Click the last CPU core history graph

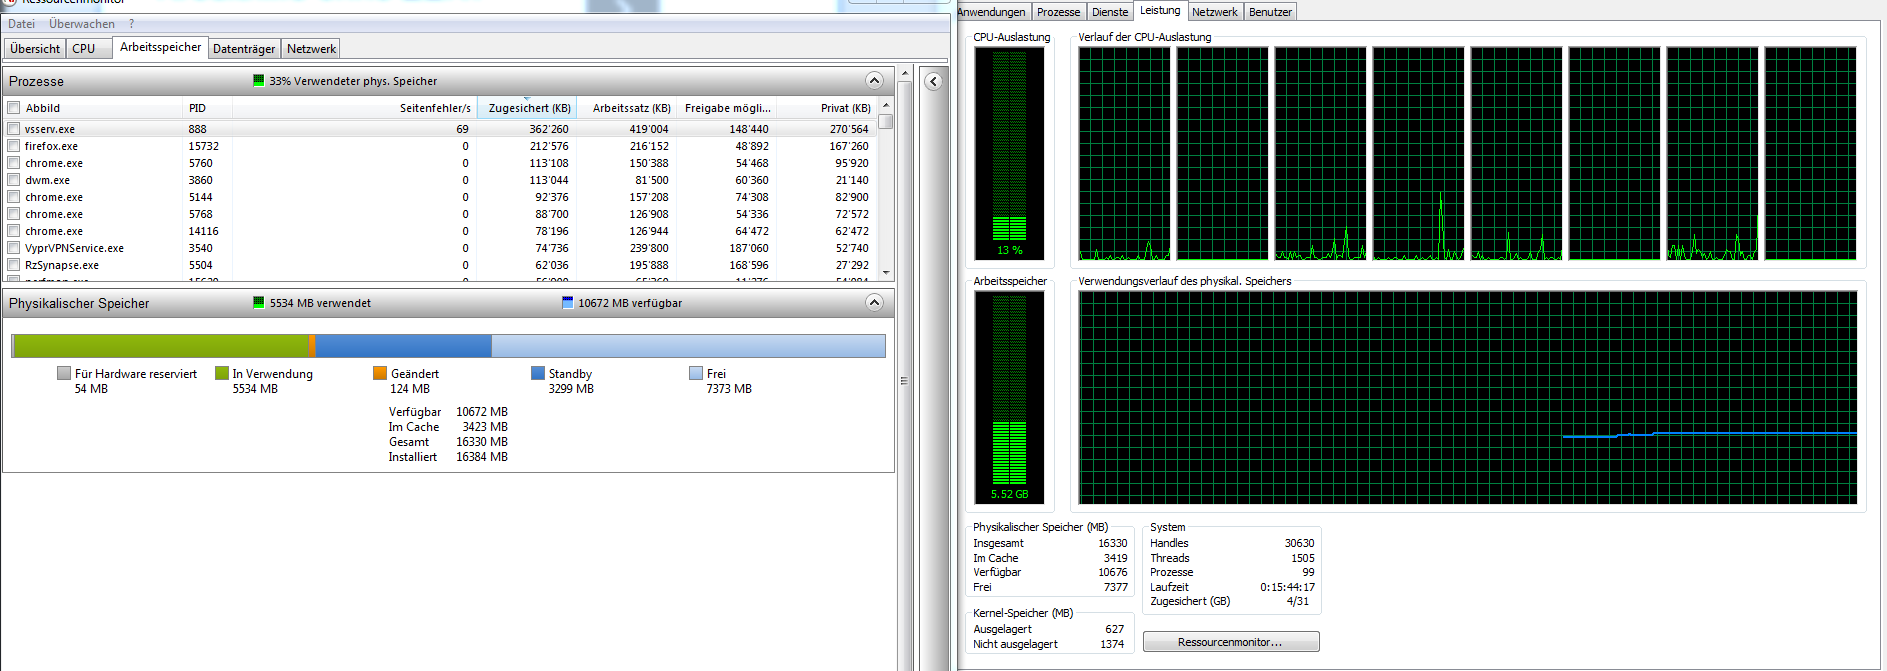[x=1810, y=153]
